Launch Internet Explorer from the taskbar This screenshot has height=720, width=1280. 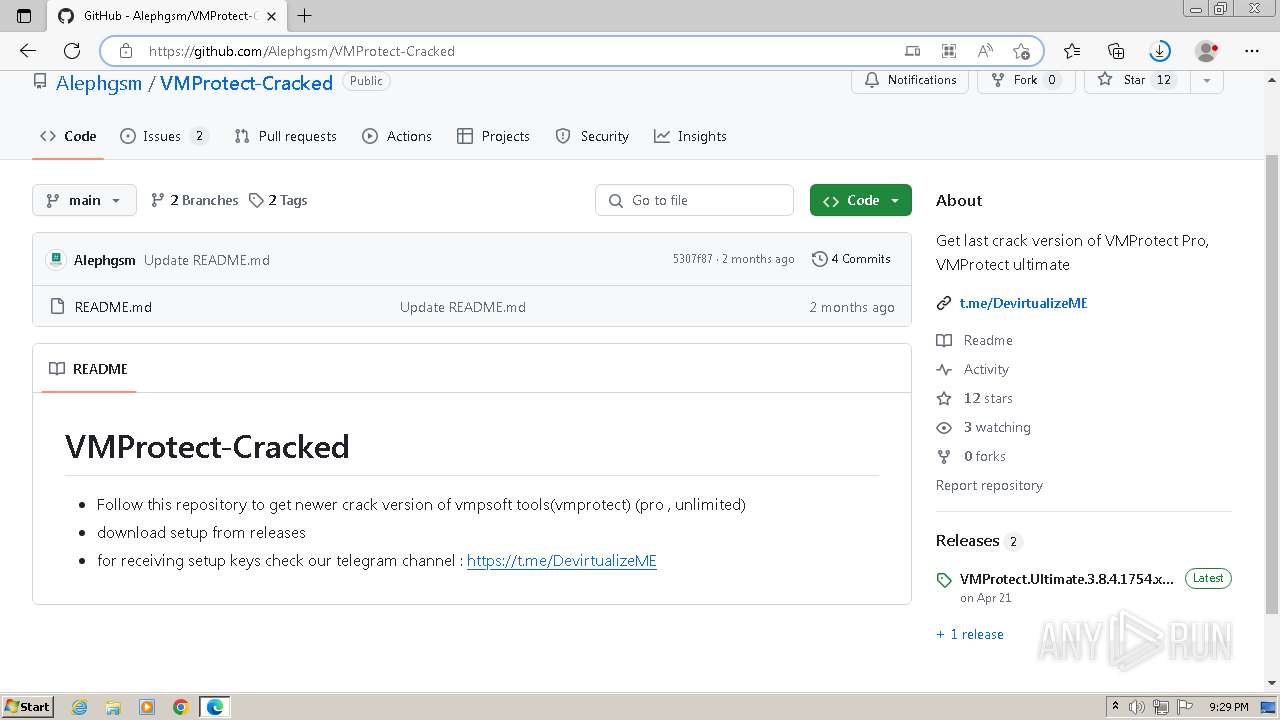click(79, 707)
